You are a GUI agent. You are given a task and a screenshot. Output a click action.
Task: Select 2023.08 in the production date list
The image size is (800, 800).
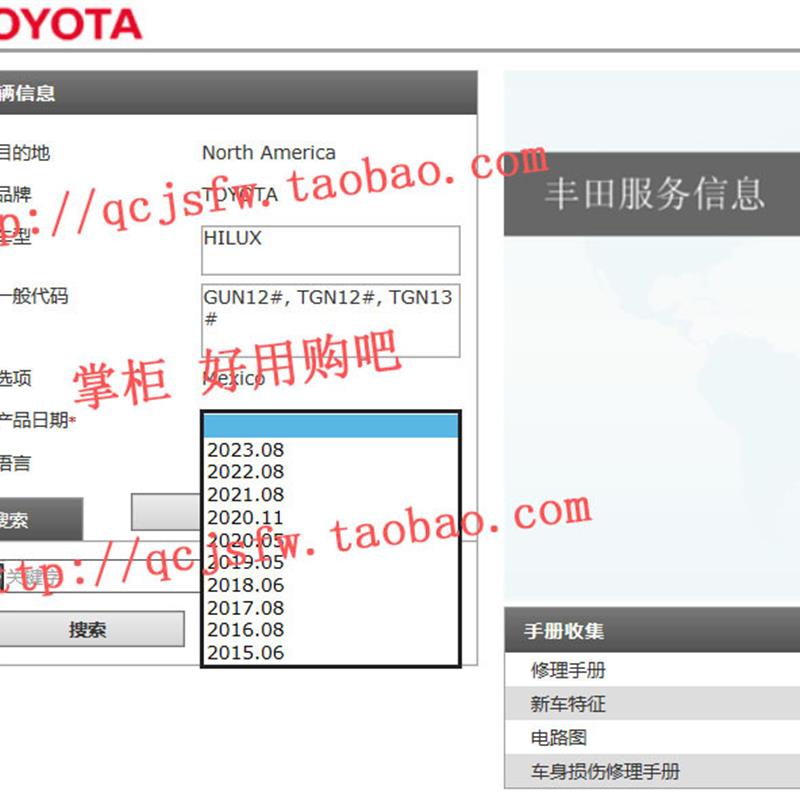coord(331,449)
